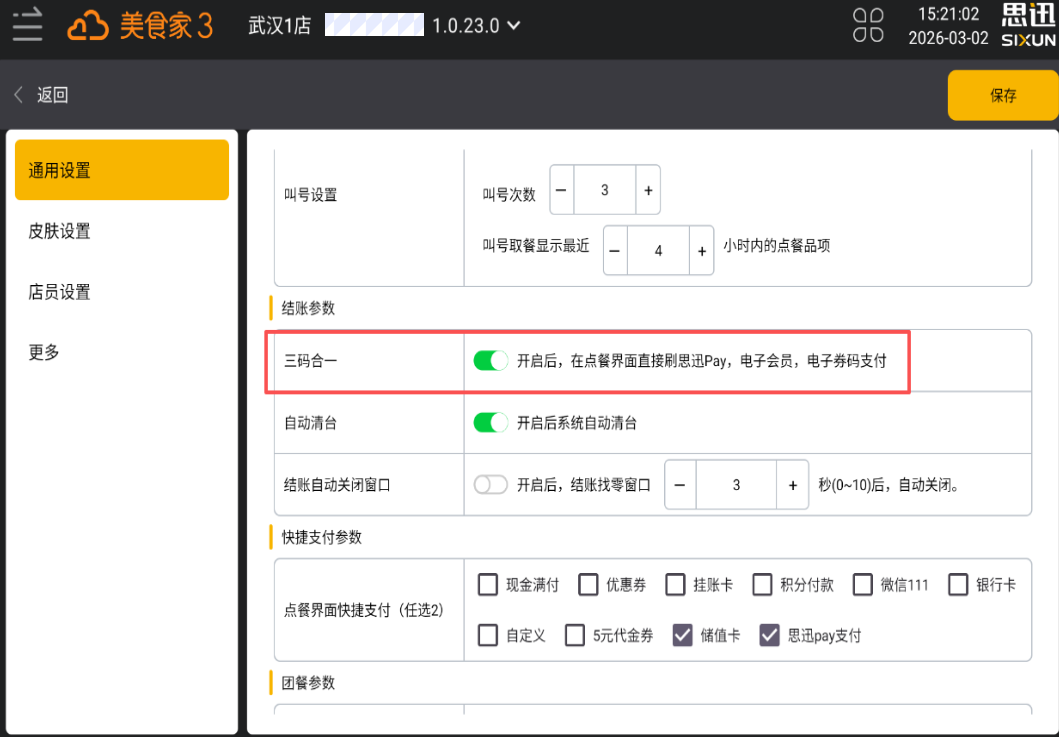Increase 叫号次数 with plus button
The width and height of the screenshot is (1059, 737).
(648, 190)
